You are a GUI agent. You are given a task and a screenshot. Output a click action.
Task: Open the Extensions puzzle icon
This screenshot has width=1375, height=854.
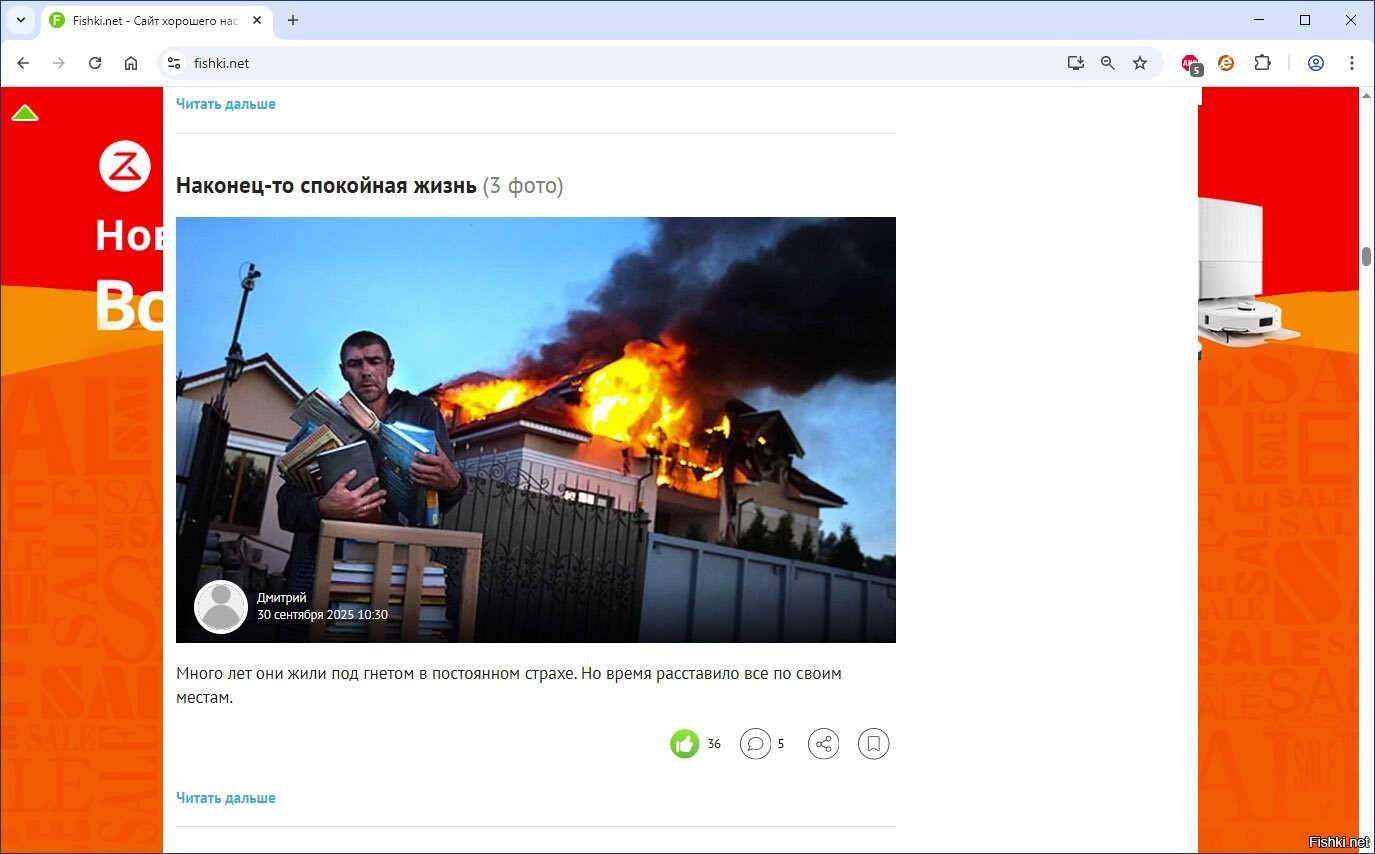[1262, 63]
